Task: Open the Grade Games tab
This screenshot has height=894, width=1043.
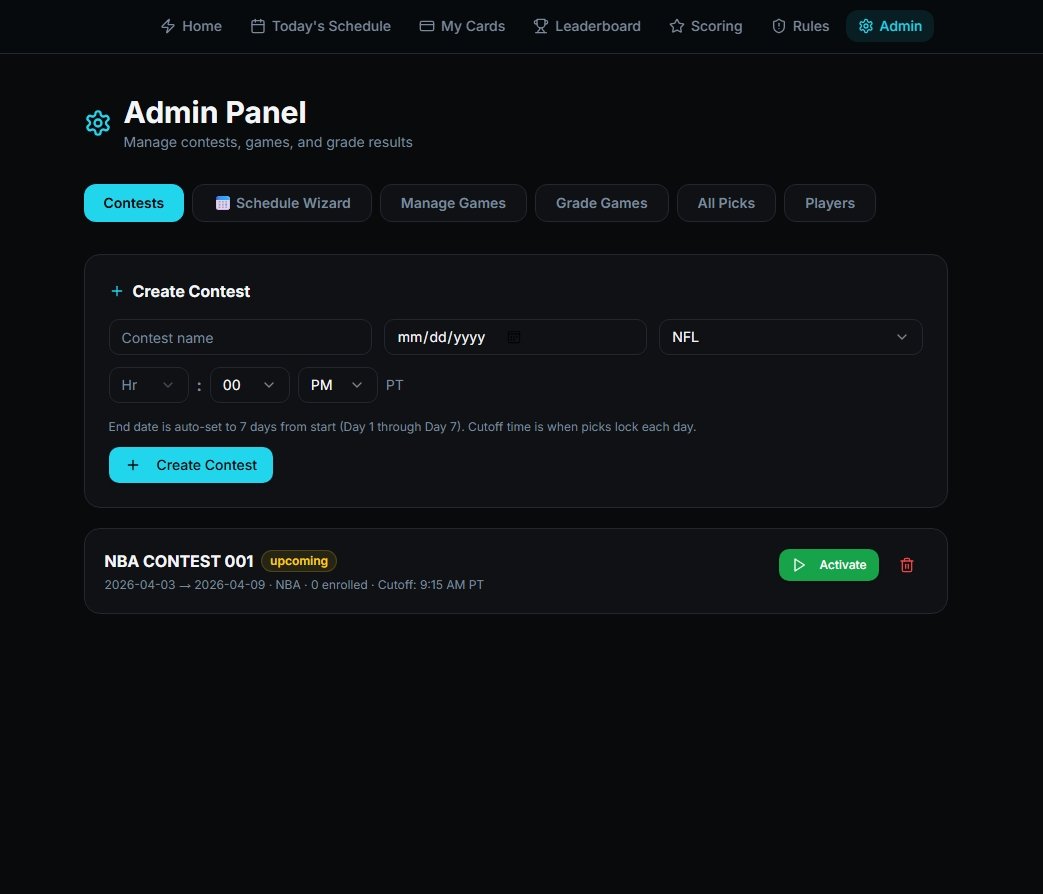Action: [x=601, y=203]
